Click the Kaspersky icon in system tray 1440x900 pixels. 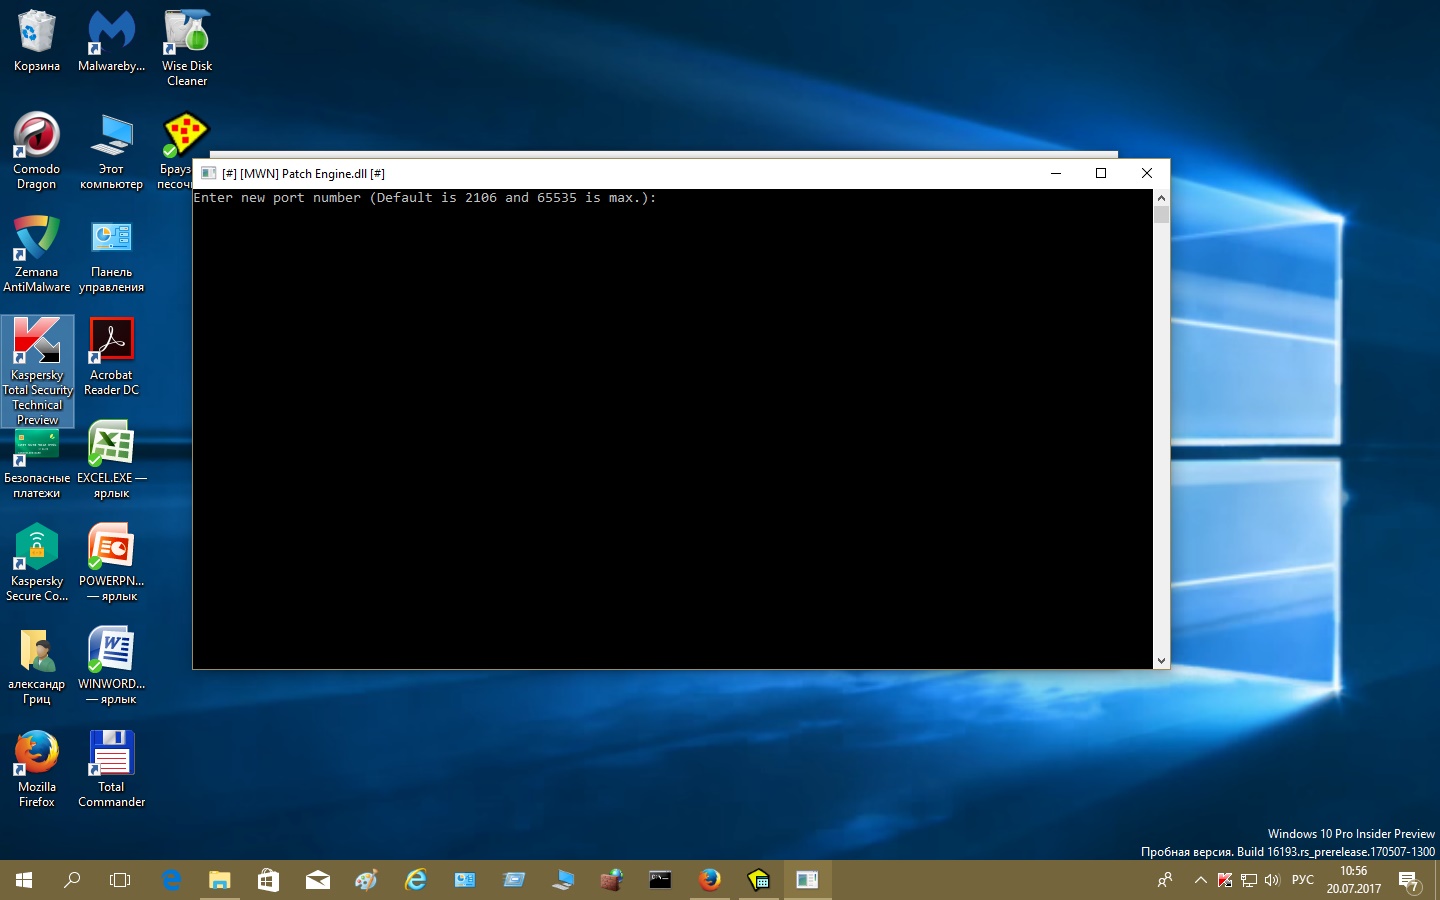[x=1225, y=880]
